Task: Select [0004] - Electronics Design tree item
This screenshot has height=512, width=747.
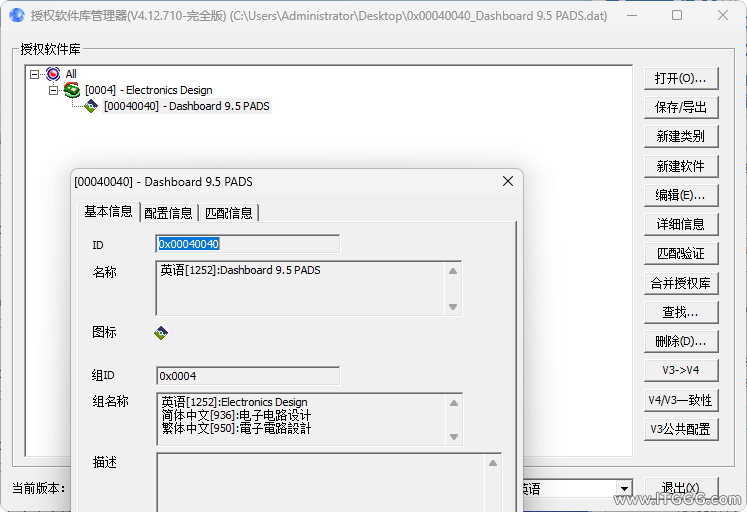Action: pyautogui.click(x=149, y=90)
